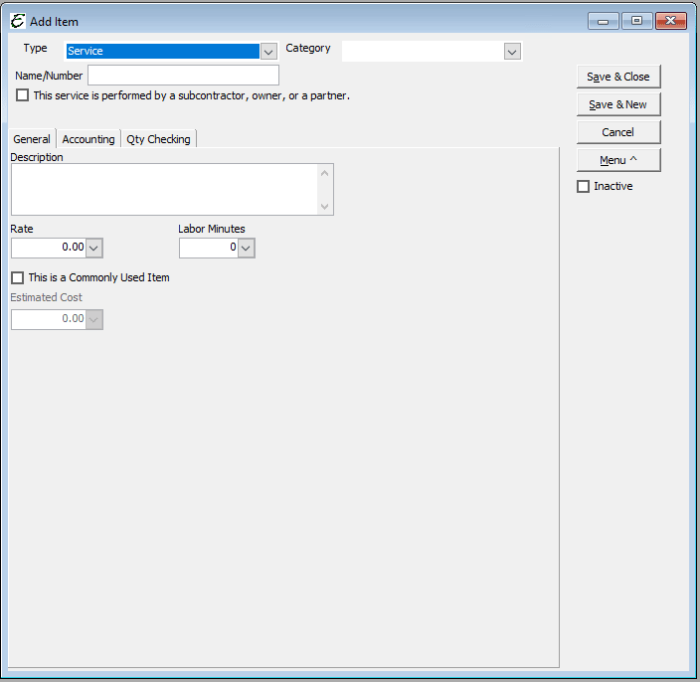Click the app icon in title bar

pyautogui.click(x=17, y=21)
